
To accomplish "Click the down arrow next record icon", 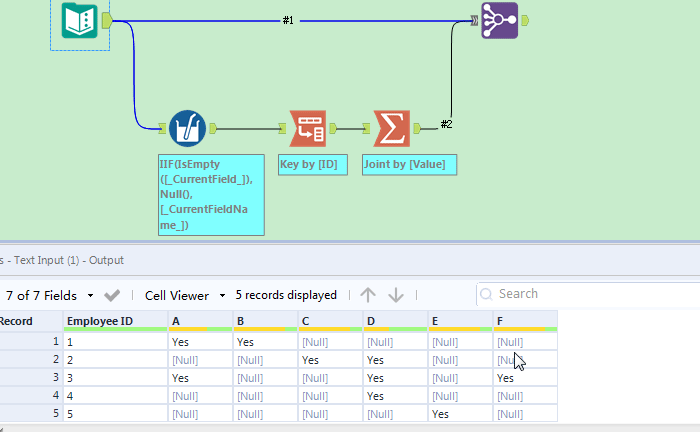I will click(x=396, y=295).
